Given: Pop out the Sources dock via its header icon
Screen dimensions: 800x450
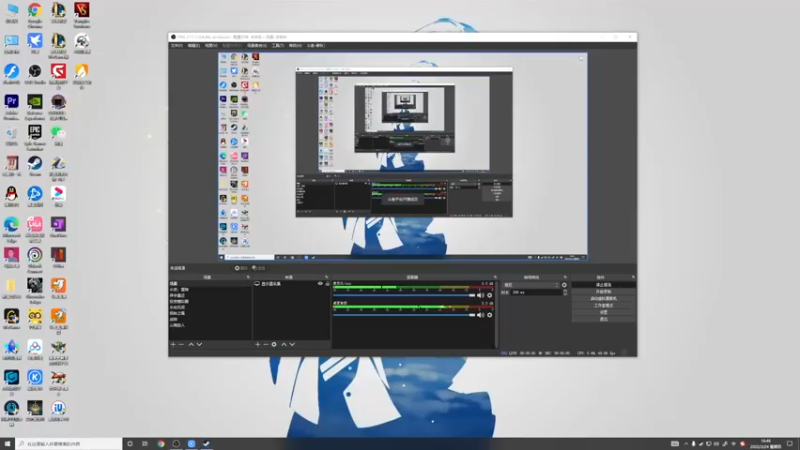Looking at the screenshot, I should click(327, 277).
